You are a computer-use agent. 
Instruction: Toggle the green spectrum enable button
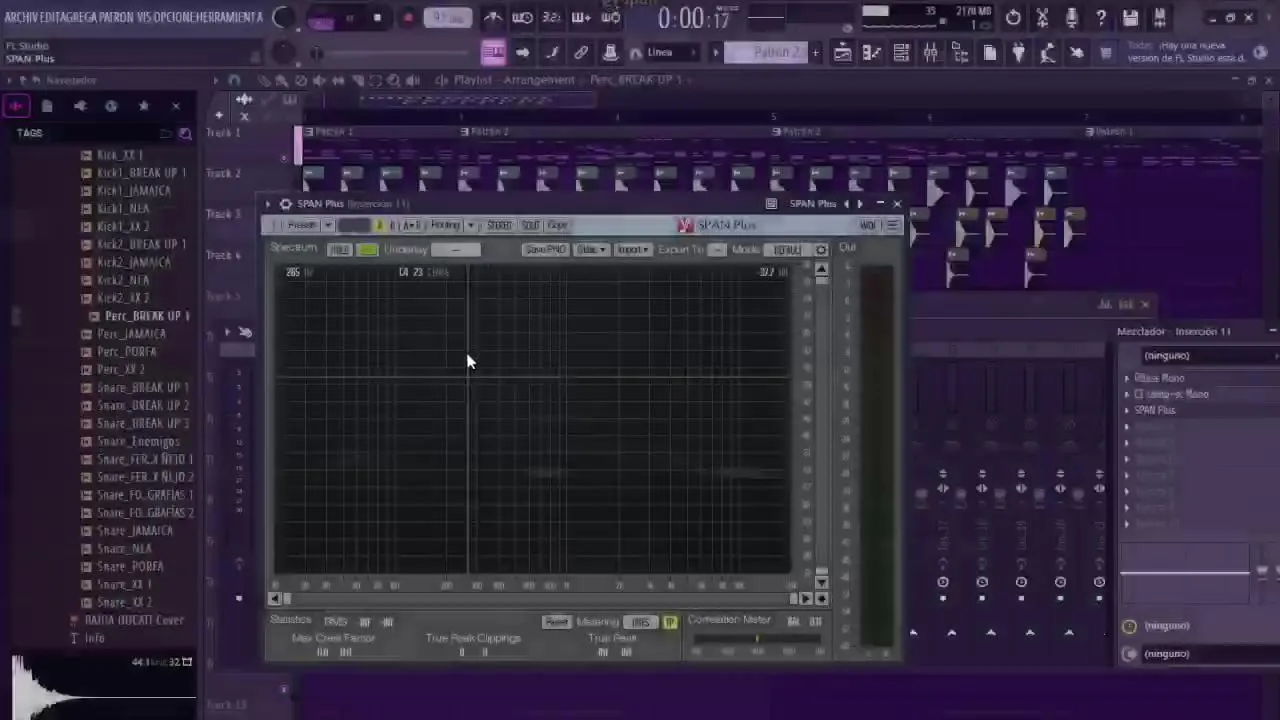pos(368,250)
